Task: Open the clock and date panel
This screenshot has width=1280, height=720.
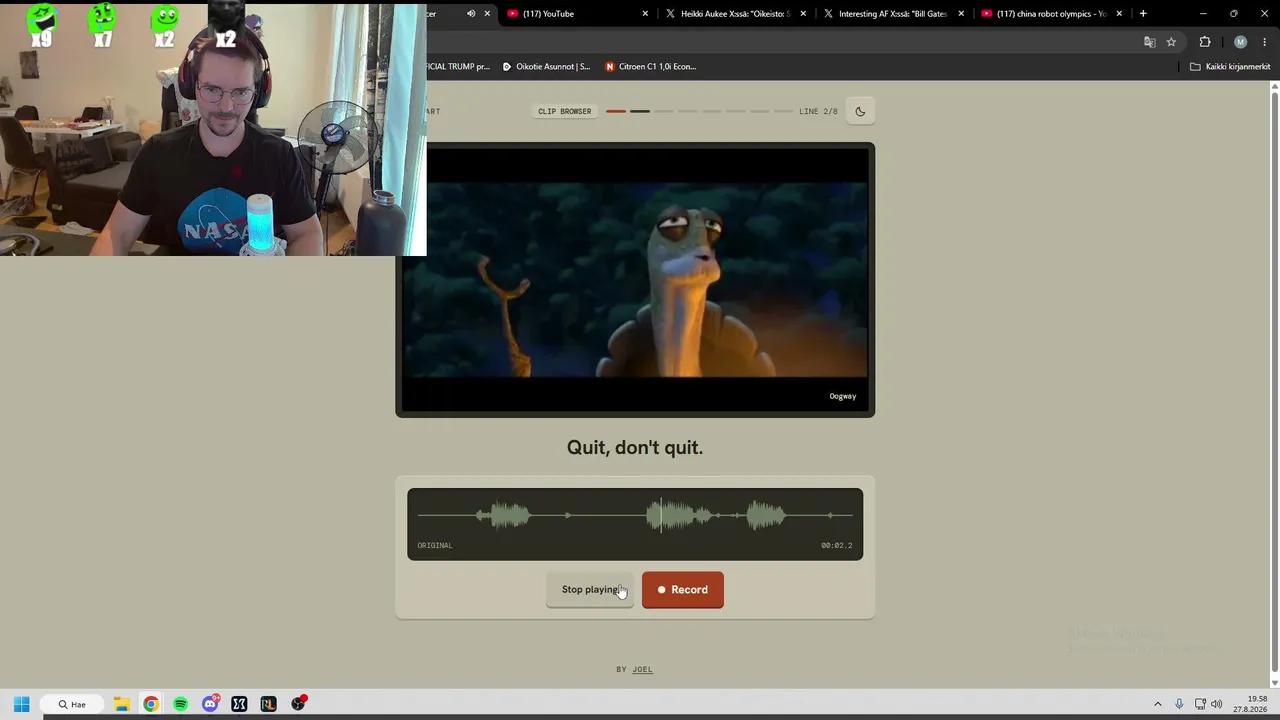Action: (1251, 704)
